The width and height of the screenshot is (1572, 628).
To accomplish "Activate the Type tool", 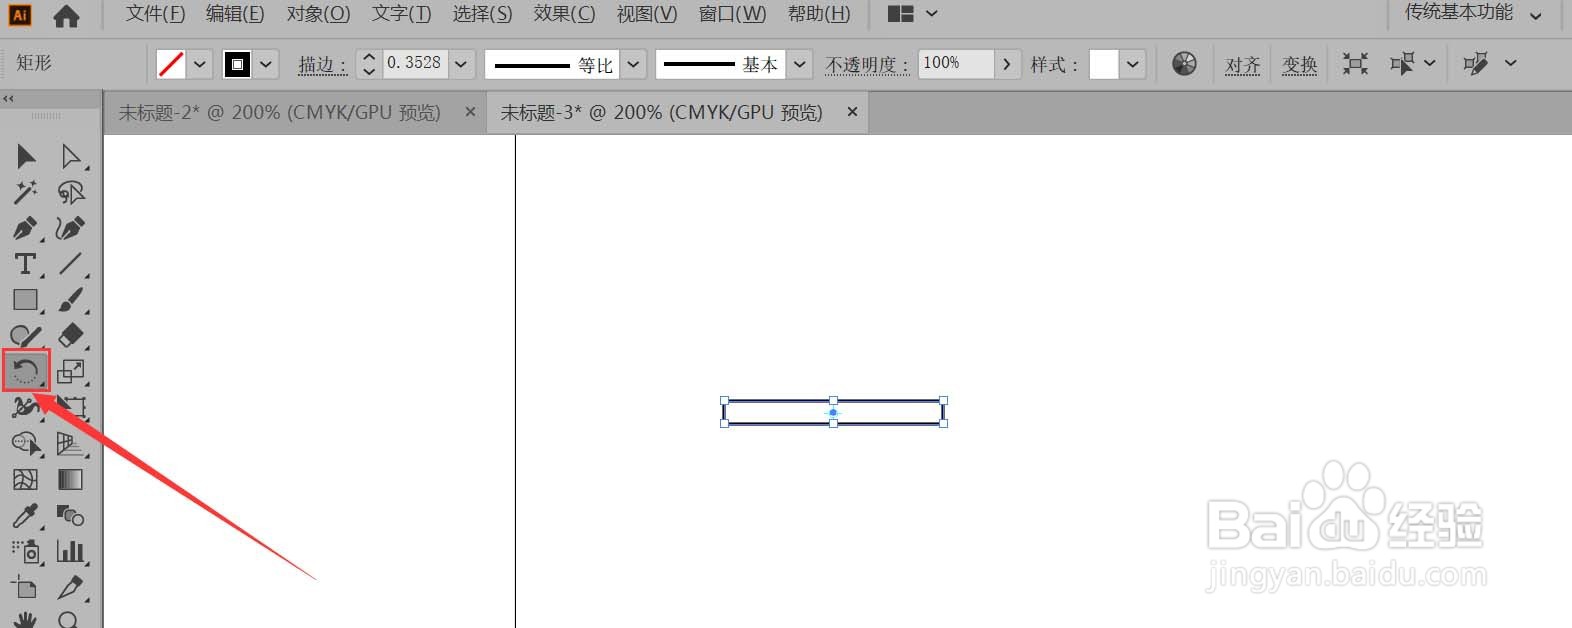I will (26, 264).
